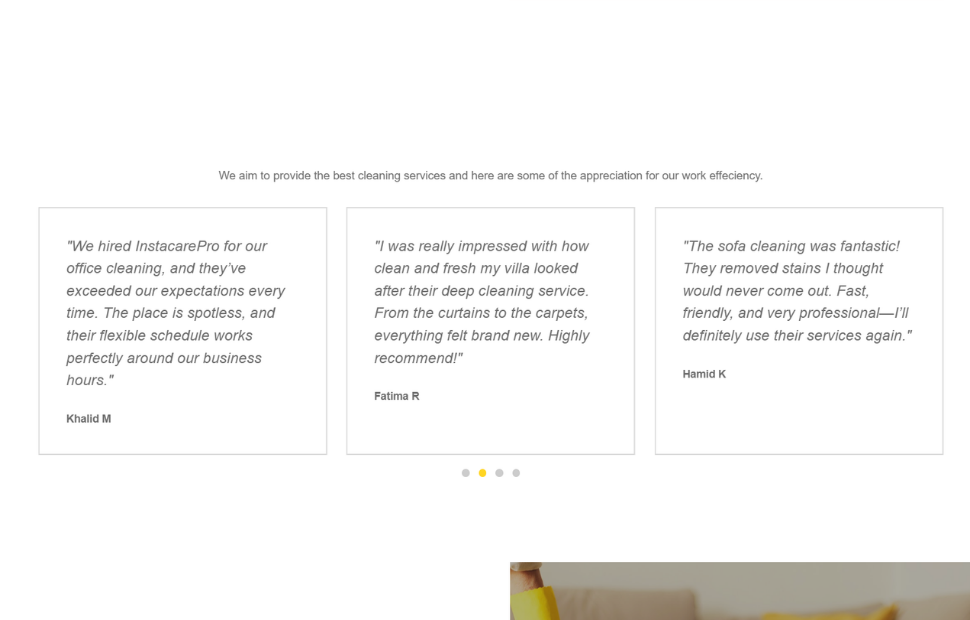
Task: Click the Fatima R reviewer name
Action: pos(397,397)
